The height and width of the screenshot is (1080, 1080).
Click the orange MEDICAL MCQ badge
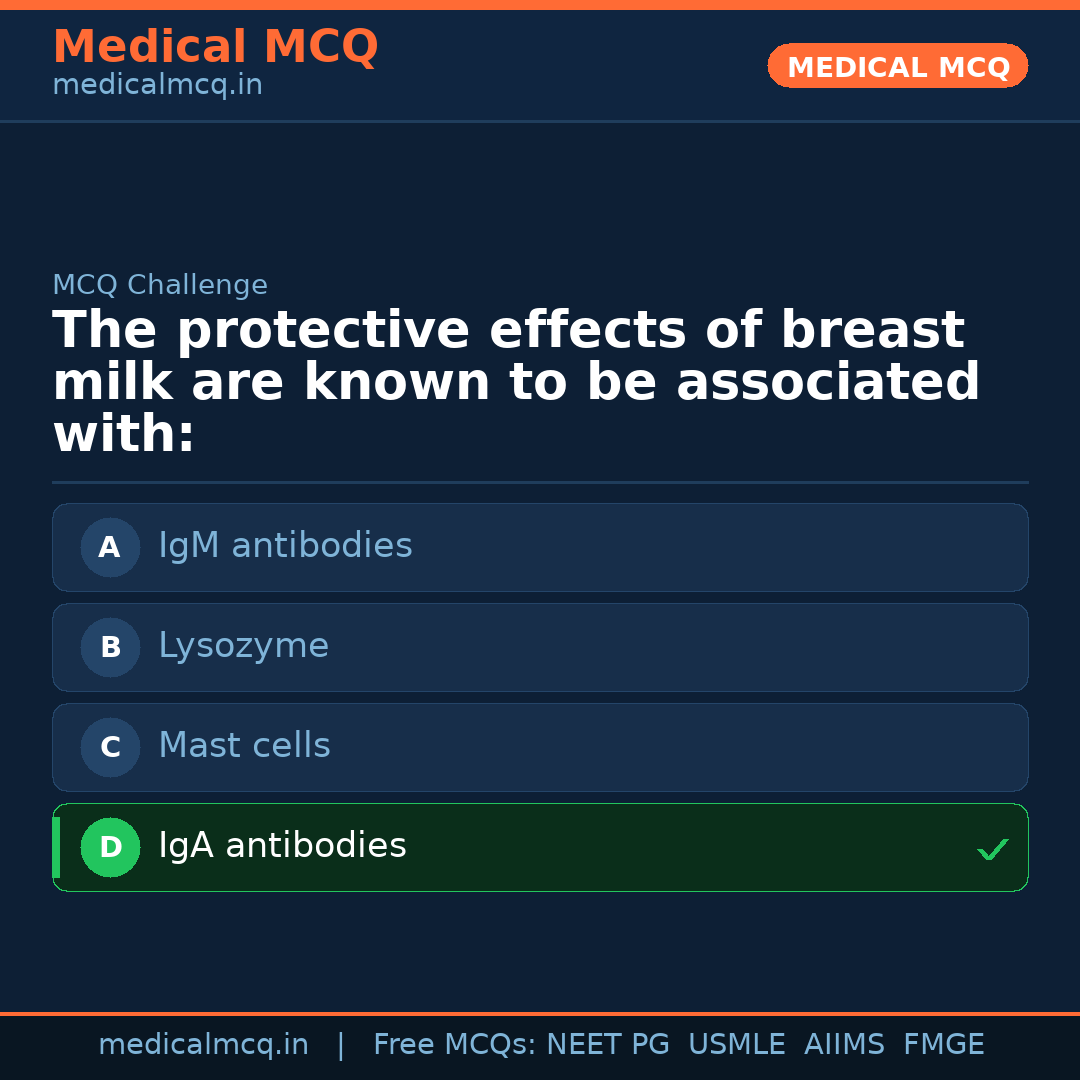[897, 66]
